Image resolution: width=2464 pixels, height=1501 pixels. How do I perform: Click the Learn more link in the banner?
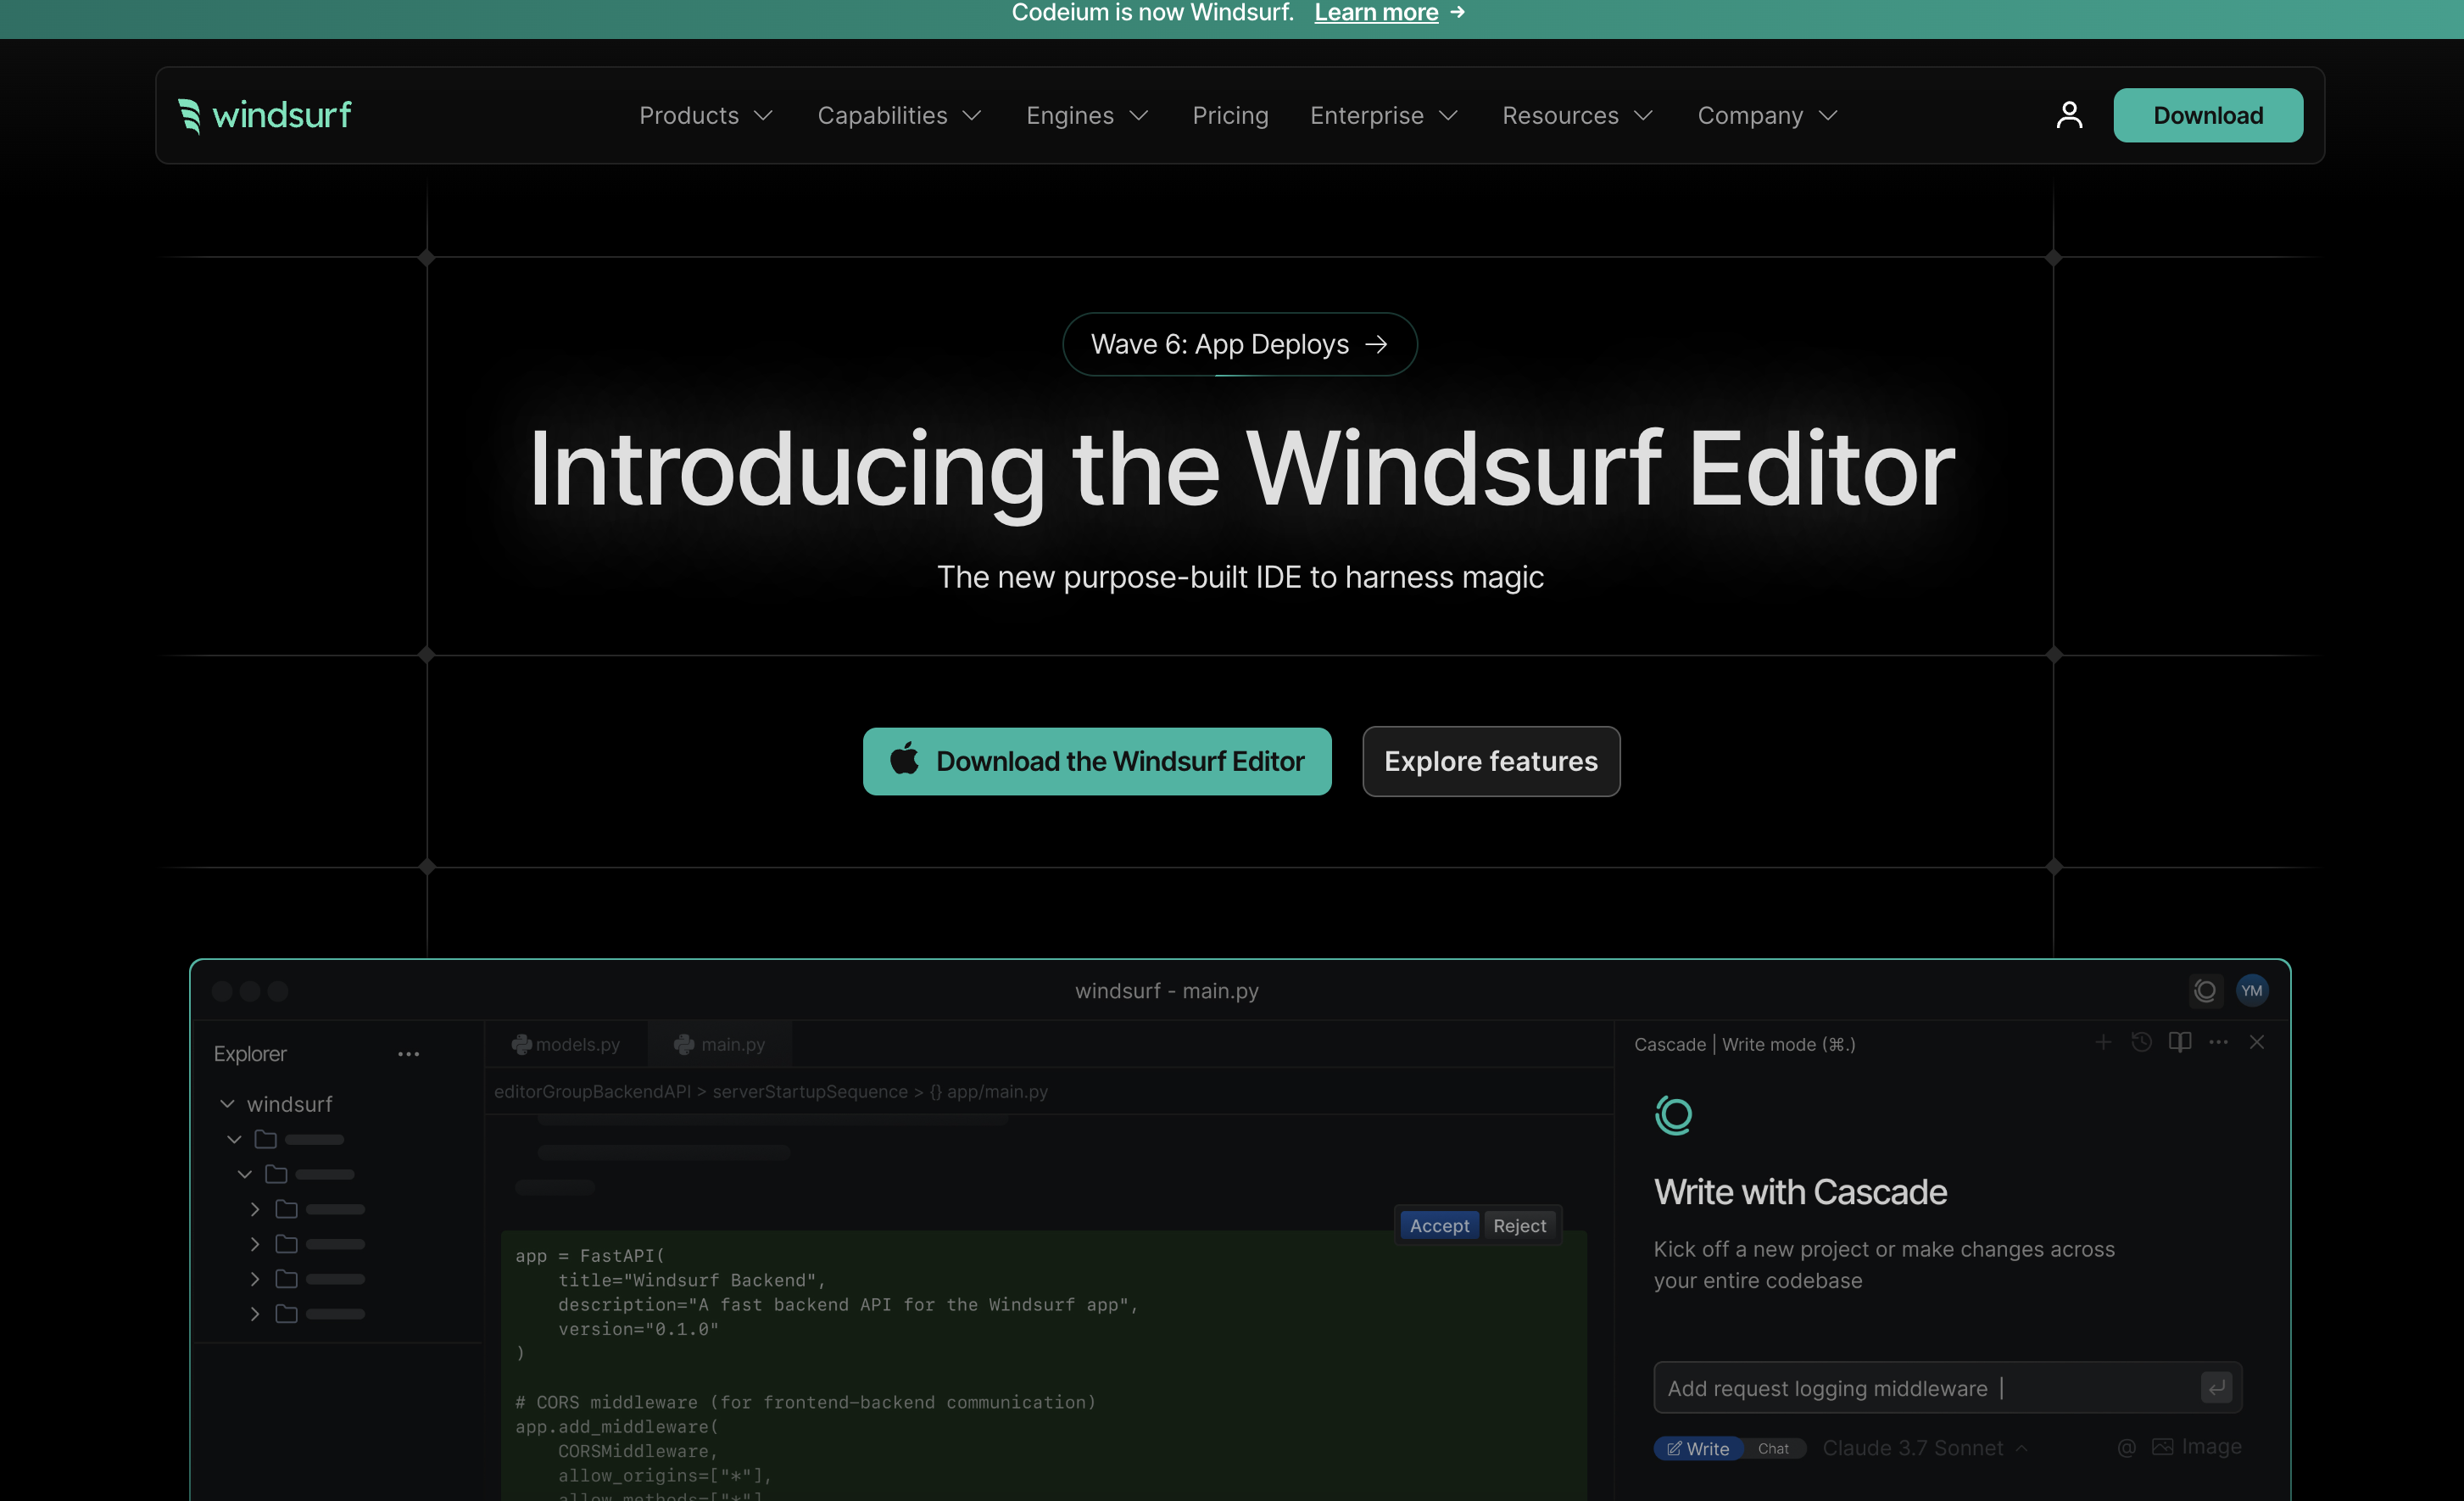click(1376, 12)
